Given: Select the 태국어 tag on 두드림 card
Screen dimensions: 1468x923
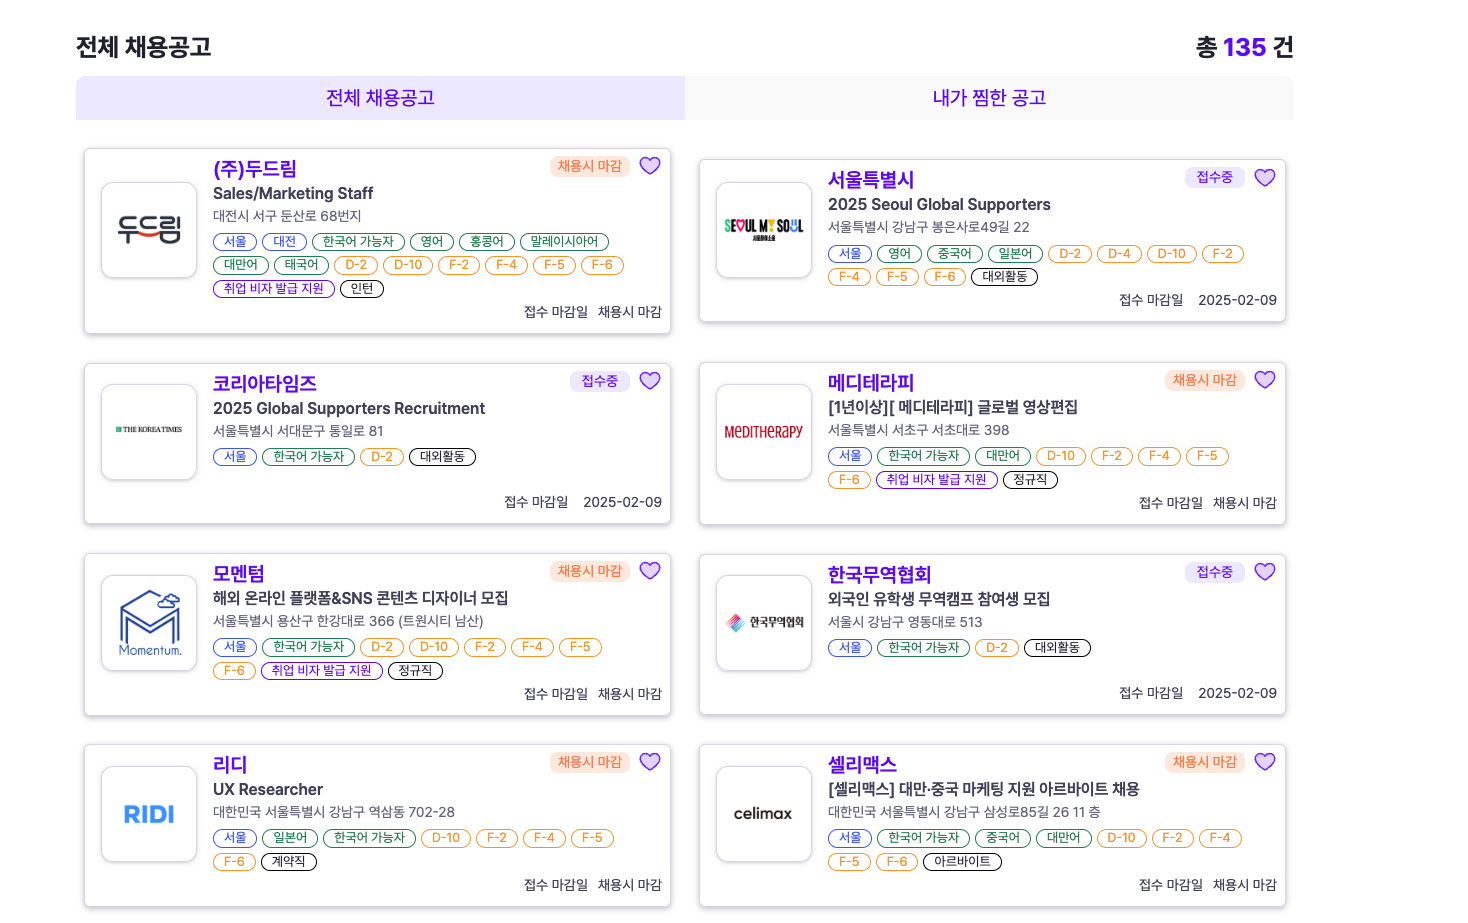Looking at the screenshot, I should pos(301,265).
